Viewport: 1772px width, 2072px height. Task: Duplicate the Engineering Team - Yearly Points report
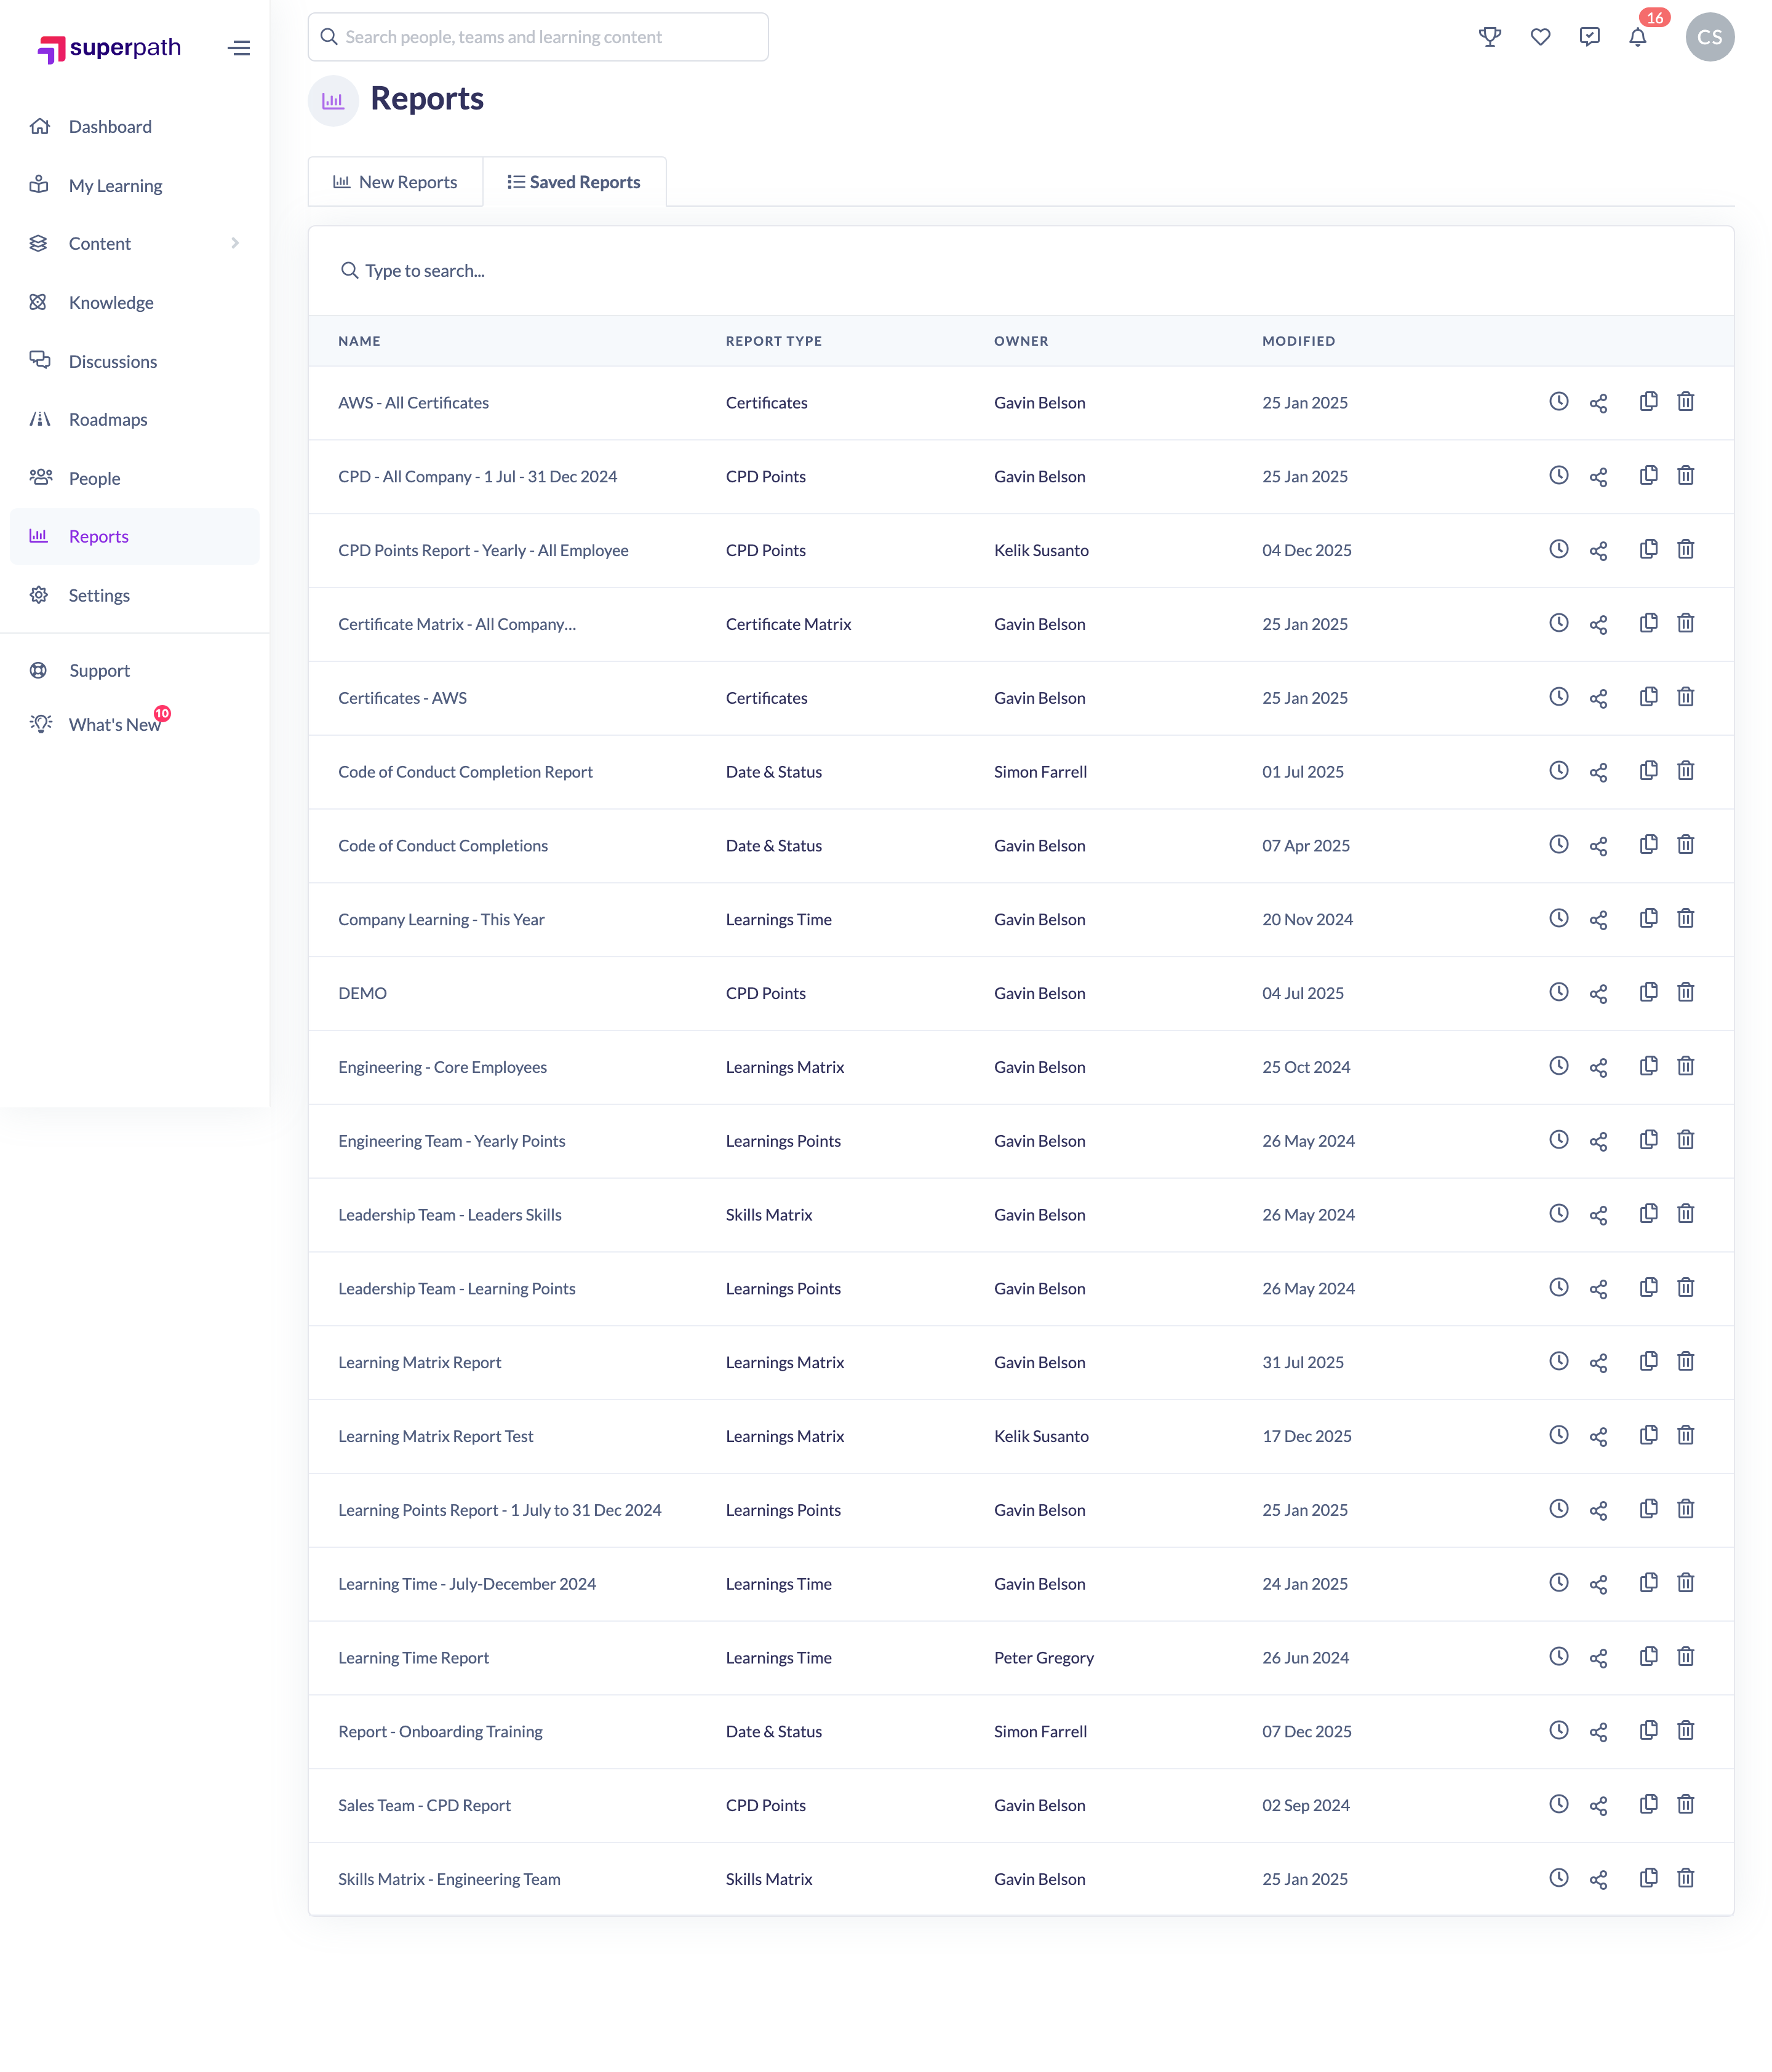click(x=1648, y=1139)
